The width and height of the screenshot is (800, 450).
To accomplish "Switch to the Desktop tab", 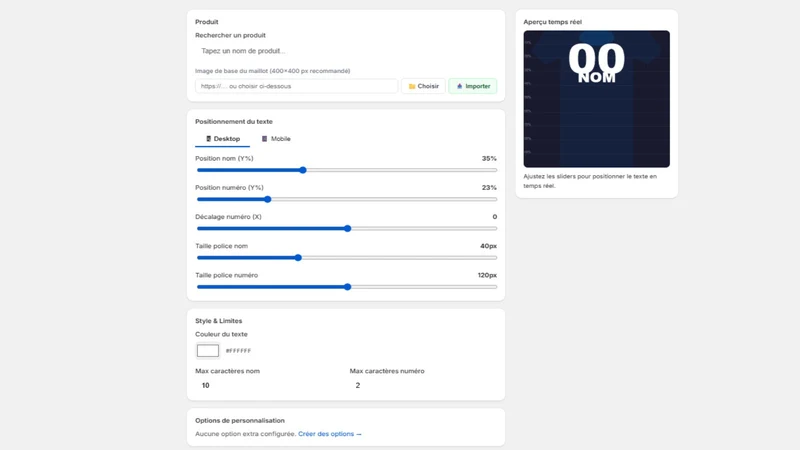I will [222, 139].
